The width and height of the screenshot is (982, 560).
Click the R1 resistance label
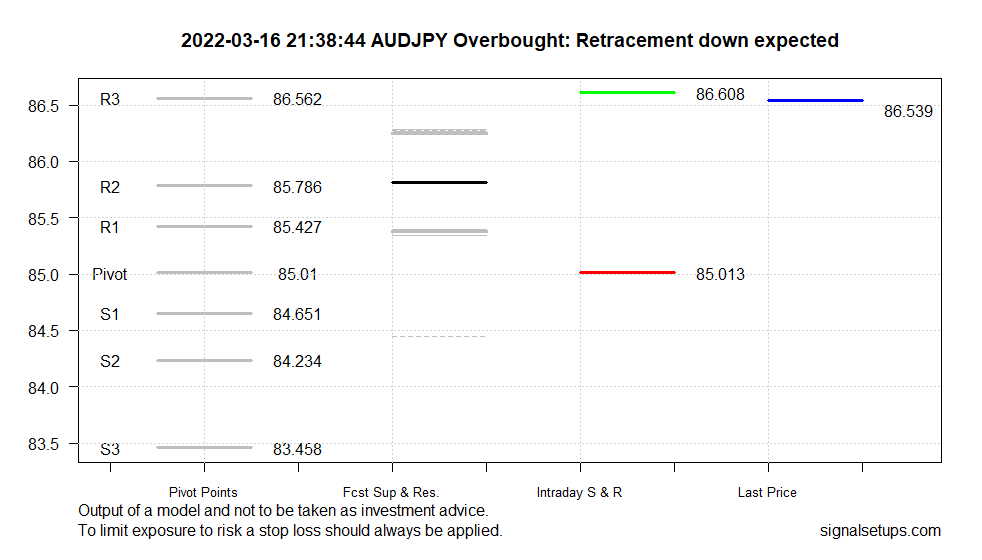tap(110, 228)
